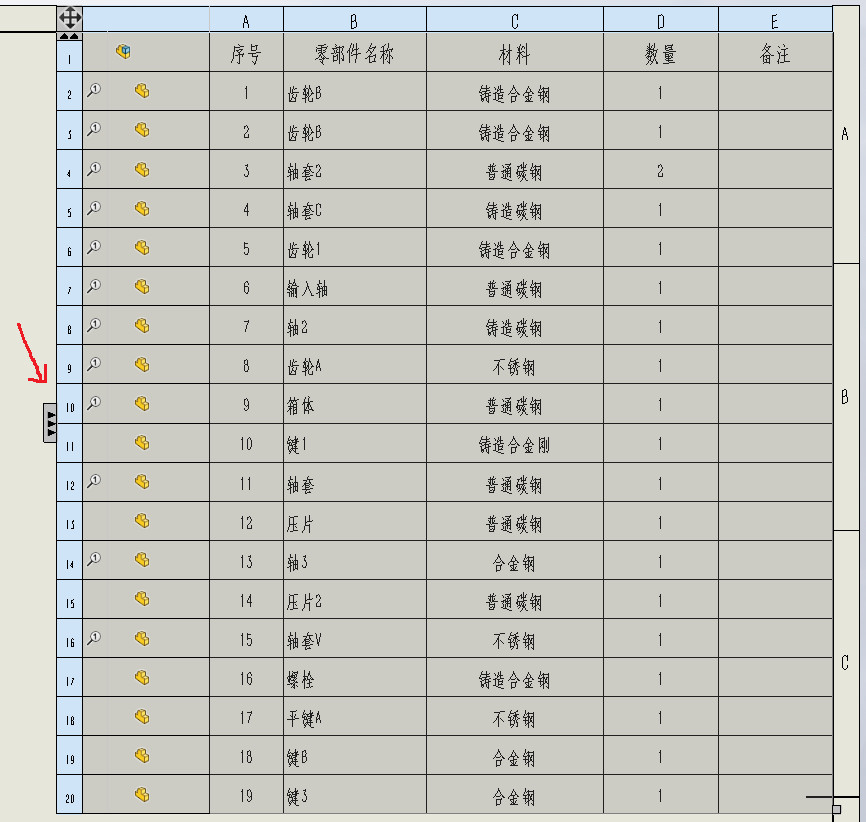The width and height of the screenshot is (866, 822).
Task: Select row header 20
Action: pyautogui.click(x=70, y=794)
